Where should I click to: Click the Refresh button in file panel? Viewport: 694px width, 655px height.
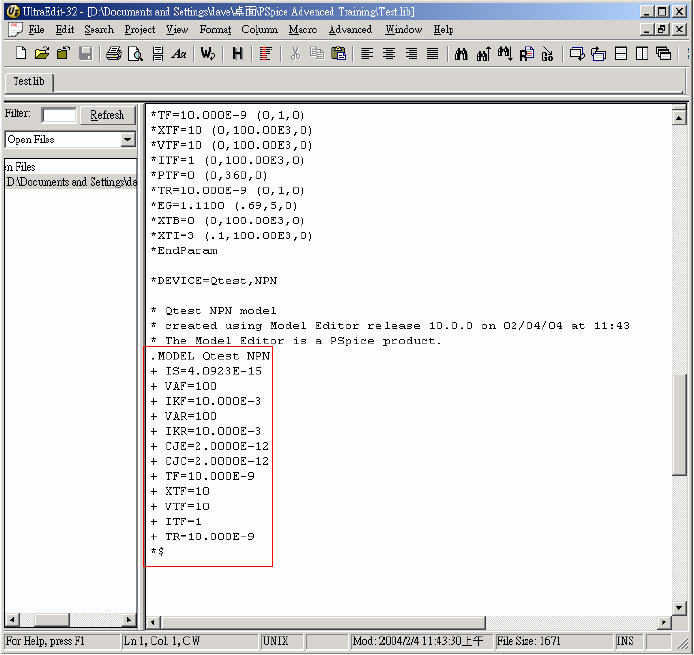107,115
